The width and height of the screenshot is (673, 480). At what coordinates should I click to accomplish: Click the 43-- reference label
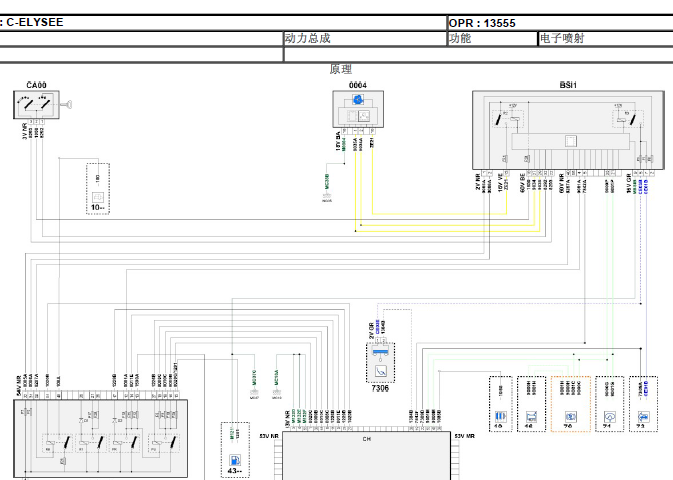point(235,471)
